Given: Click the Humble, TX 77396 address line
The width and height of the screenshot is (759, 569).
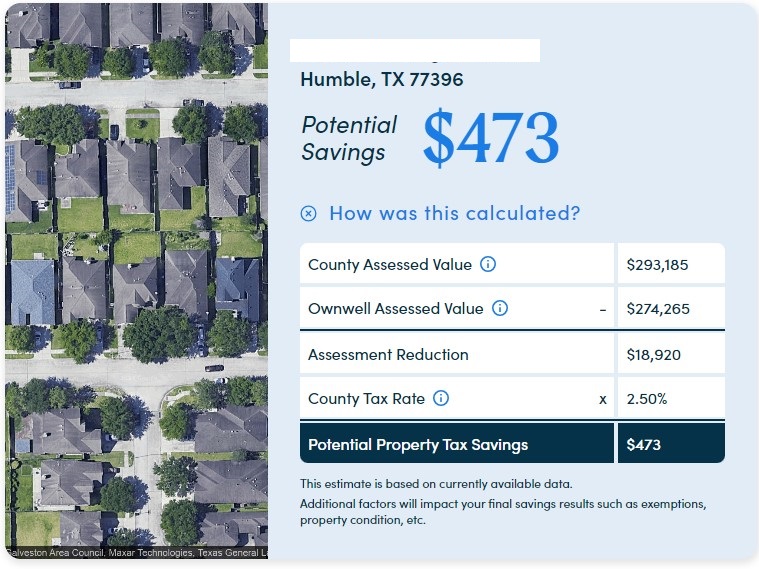Looking at the screenshot, I should 382,79.
